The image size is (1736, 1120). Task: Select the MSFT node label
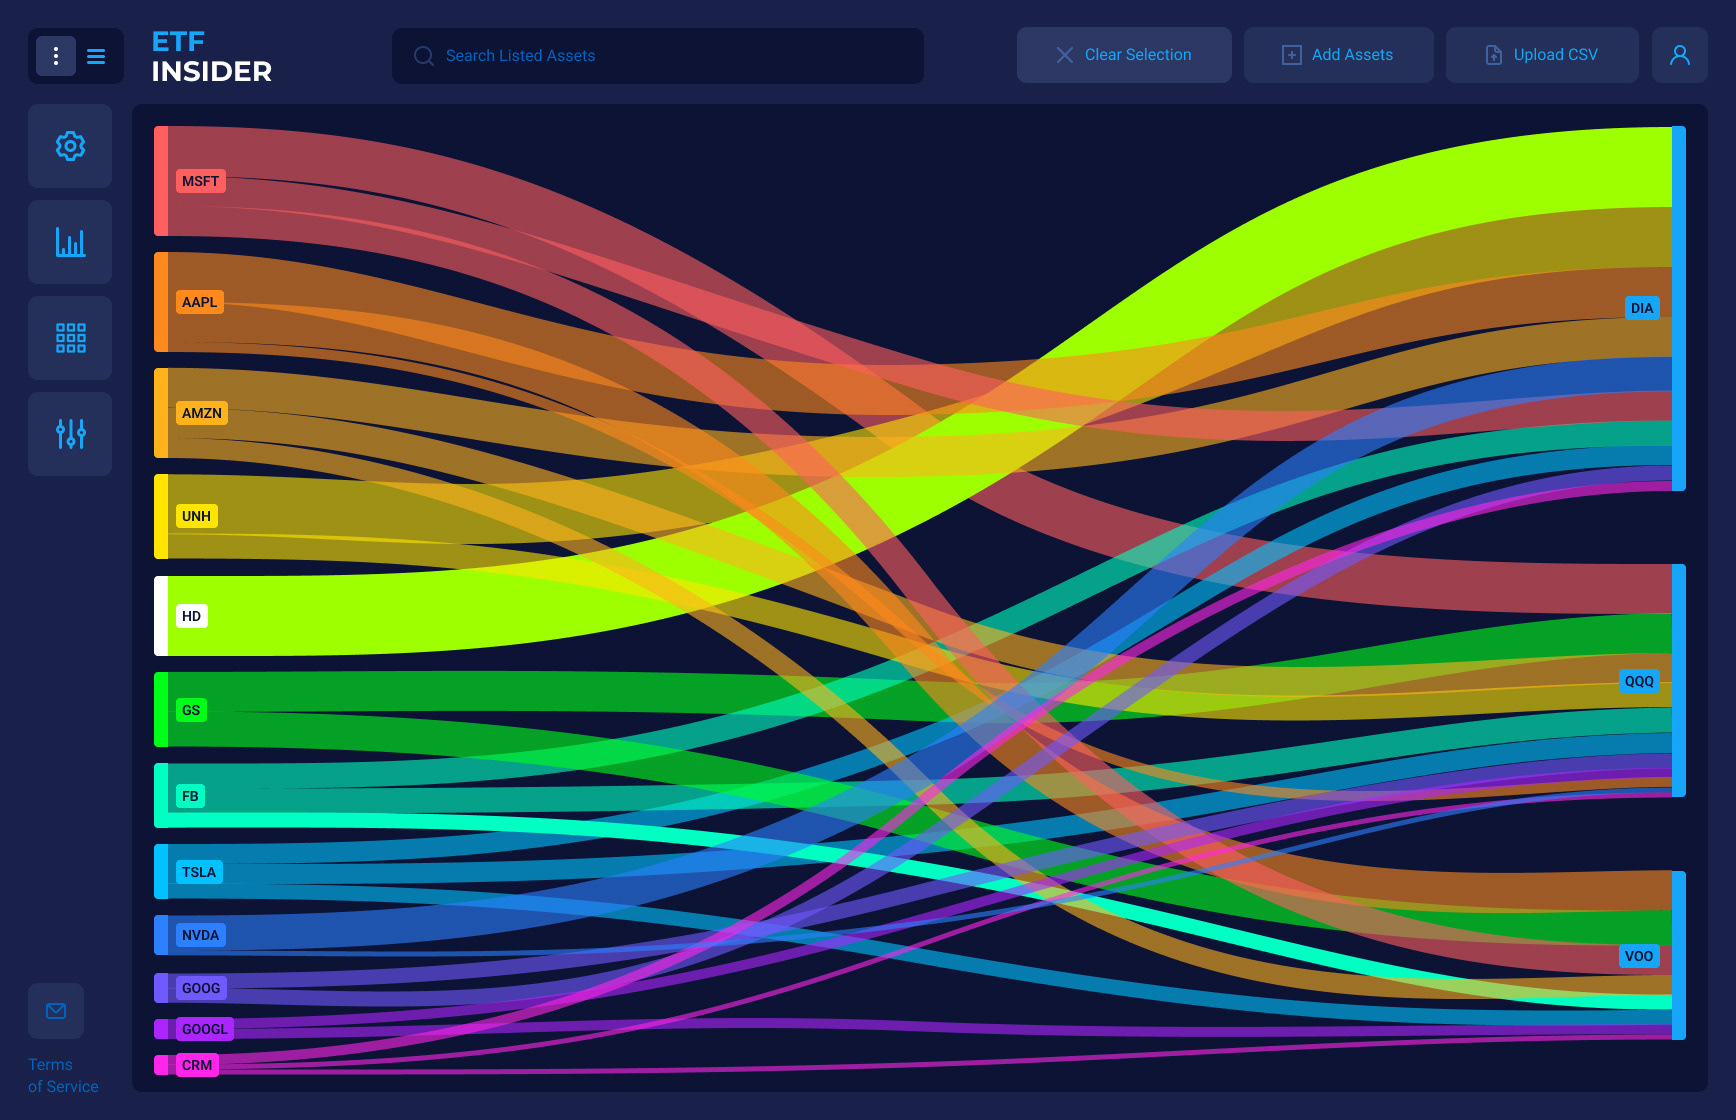200,181
